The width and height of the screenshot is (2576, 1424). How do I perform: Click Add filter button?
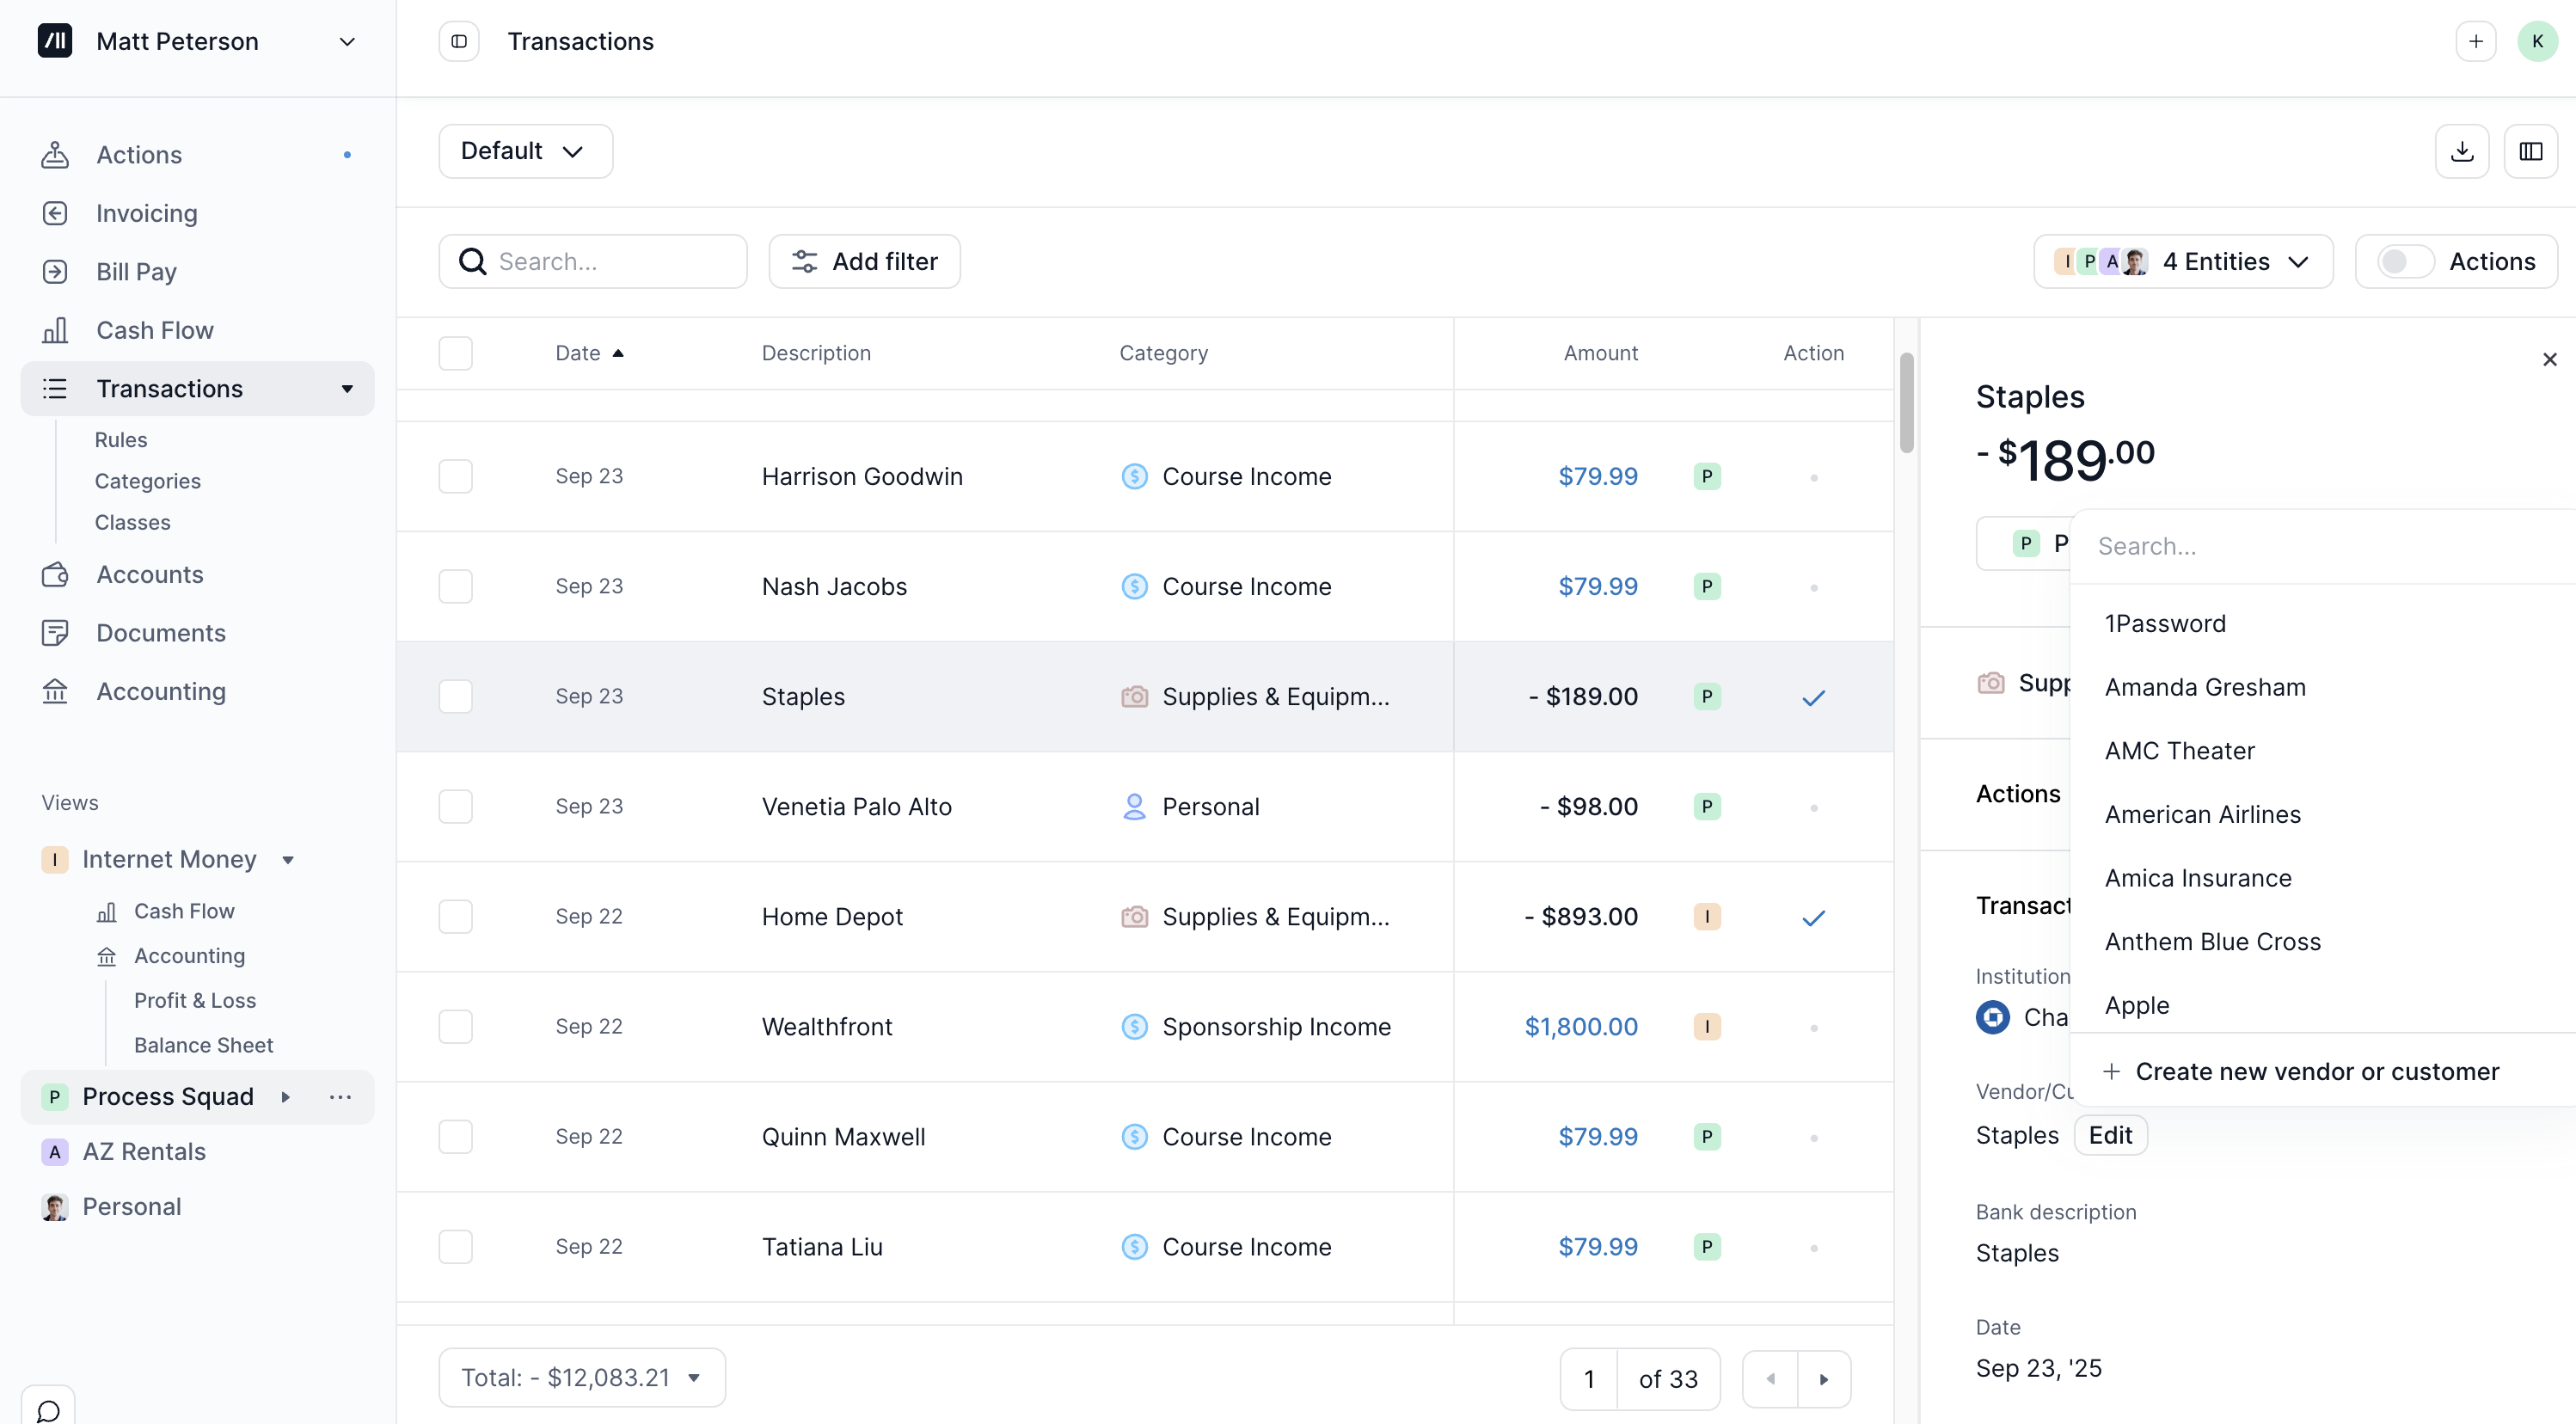864,262
